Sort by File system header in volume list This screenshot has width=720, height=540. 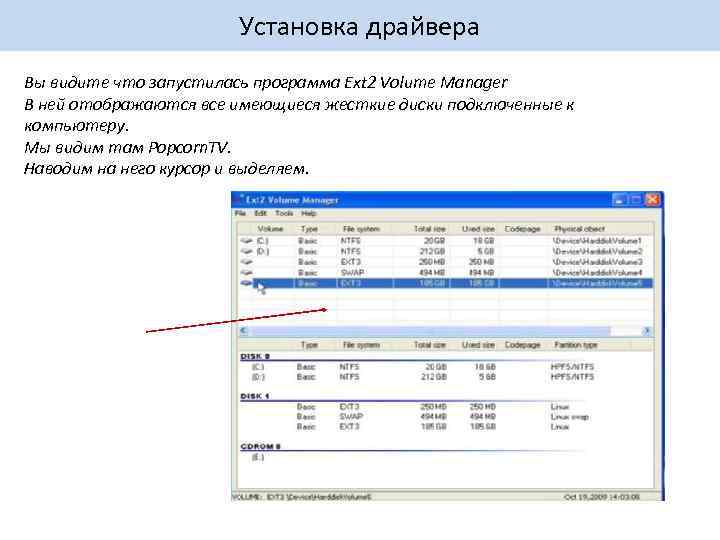coord(361,229)
